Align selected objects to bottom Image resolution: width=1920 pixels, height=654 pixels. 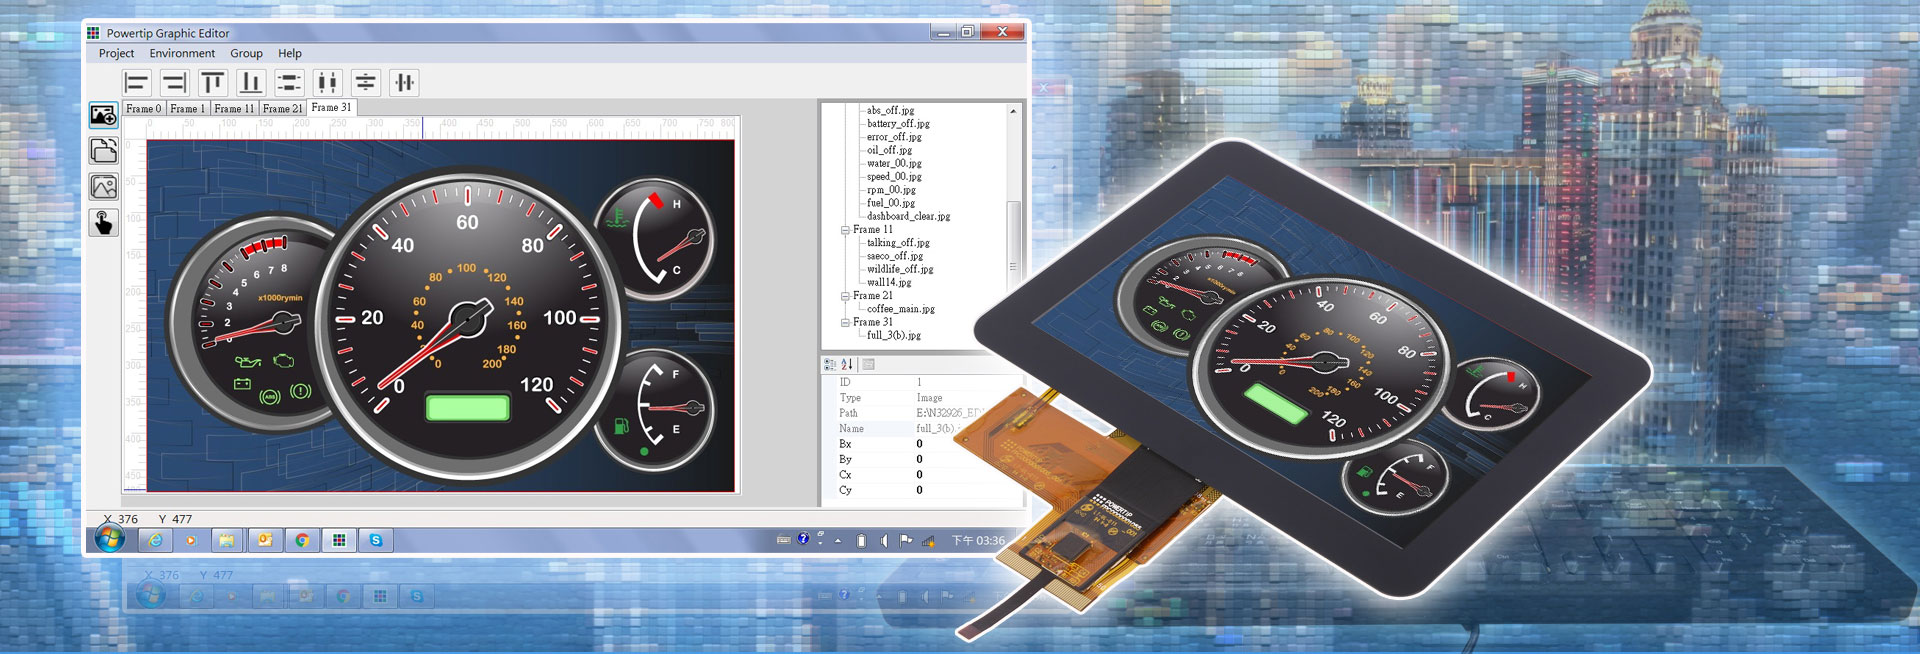(251, 83)
